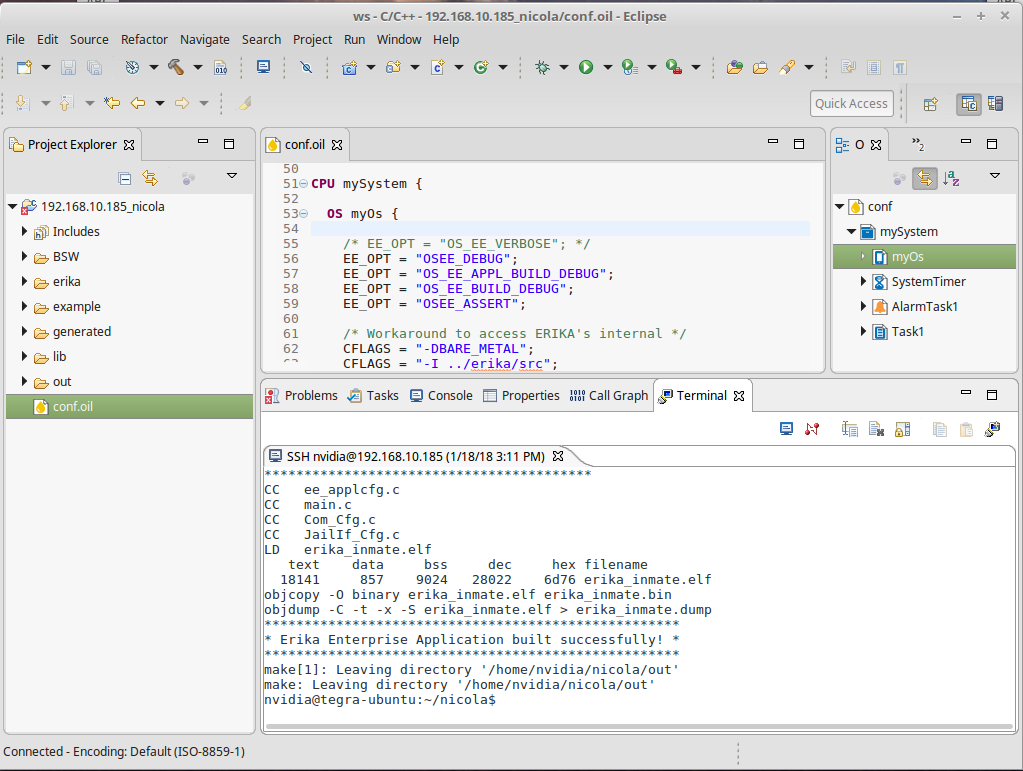Click the hammer Build icon
This screenshot has width=1023, height=771.
click(x=176, y=67)
